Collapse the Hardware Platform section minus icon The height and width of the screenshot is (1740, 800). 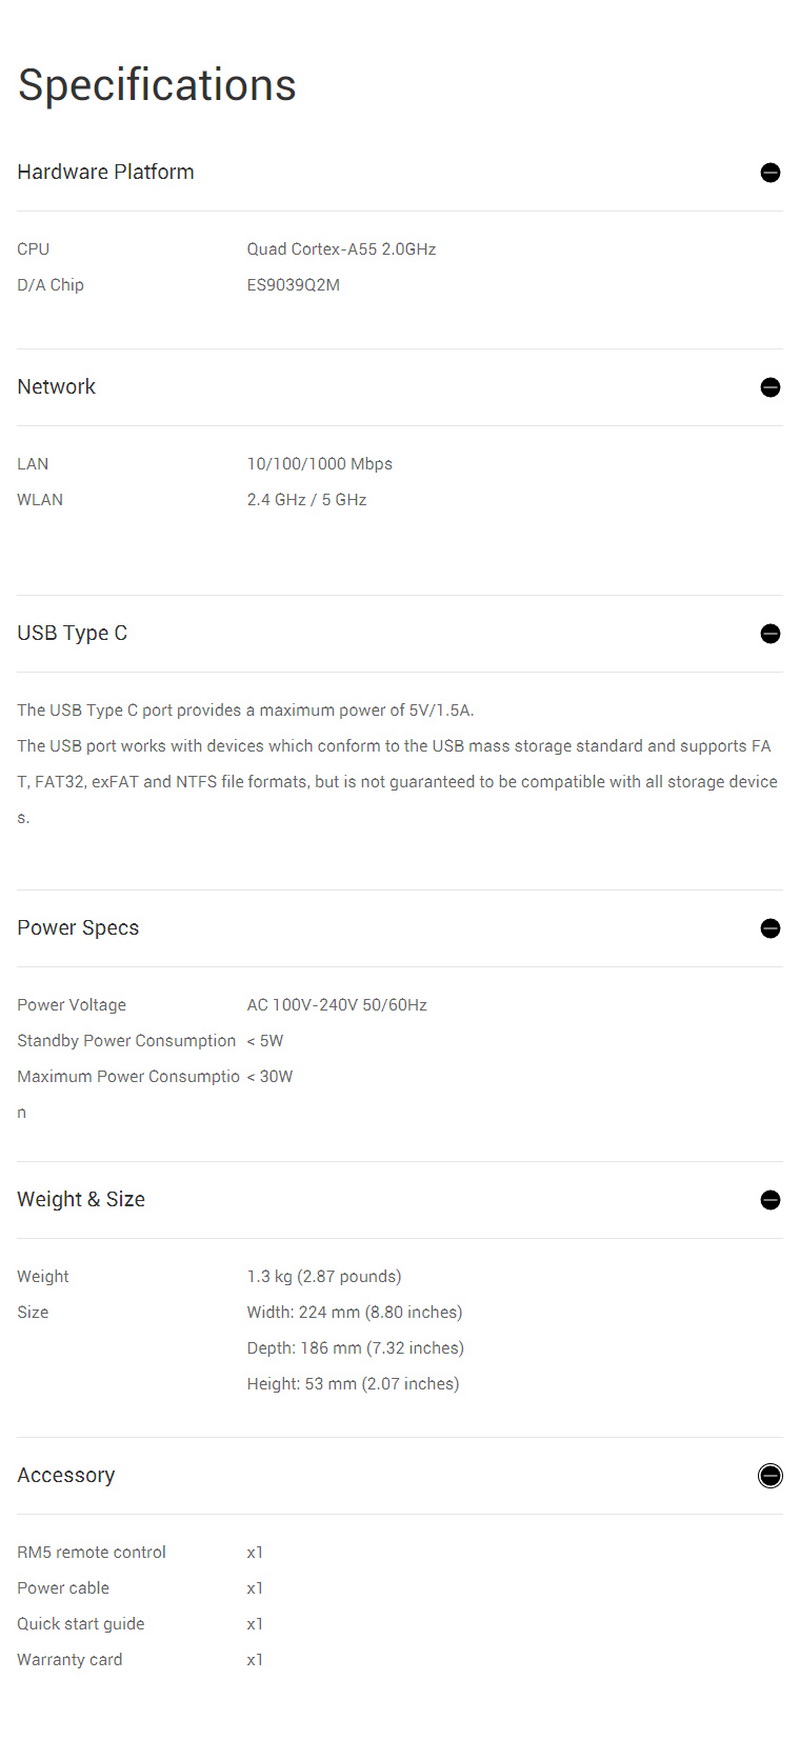(770, 172)
